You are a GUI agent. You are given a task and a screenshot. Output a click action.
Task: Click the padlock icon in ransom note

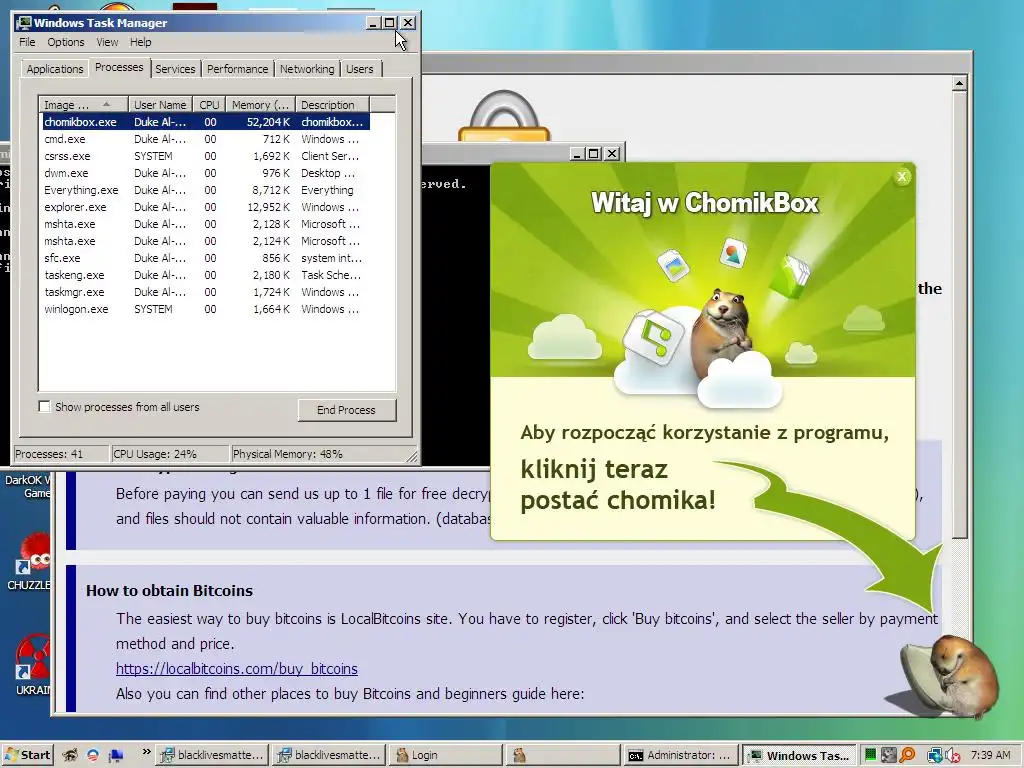pyautogui.click(x=503, y=116)
